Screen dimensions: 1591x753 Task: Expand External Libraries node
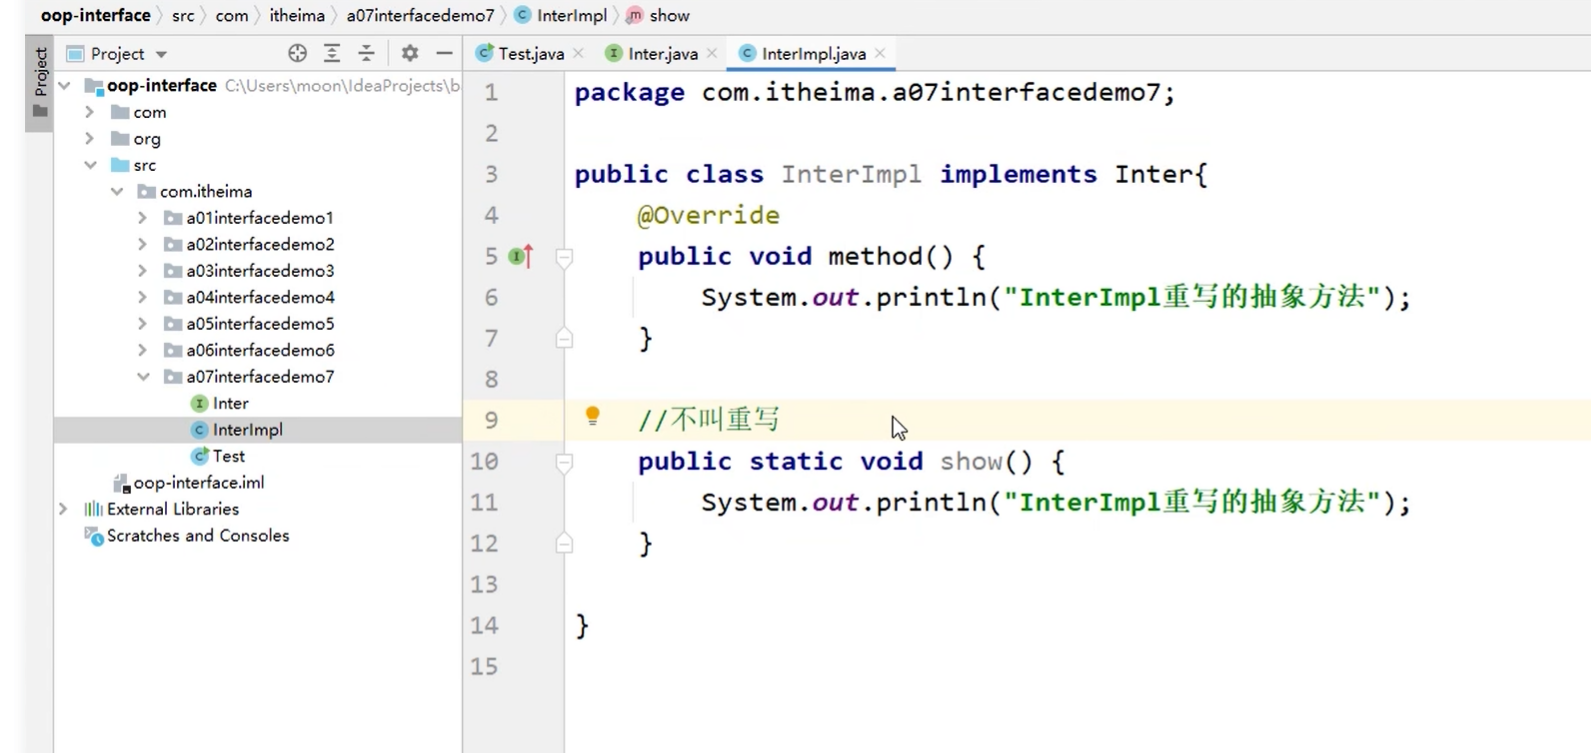[x=64, y=509]
